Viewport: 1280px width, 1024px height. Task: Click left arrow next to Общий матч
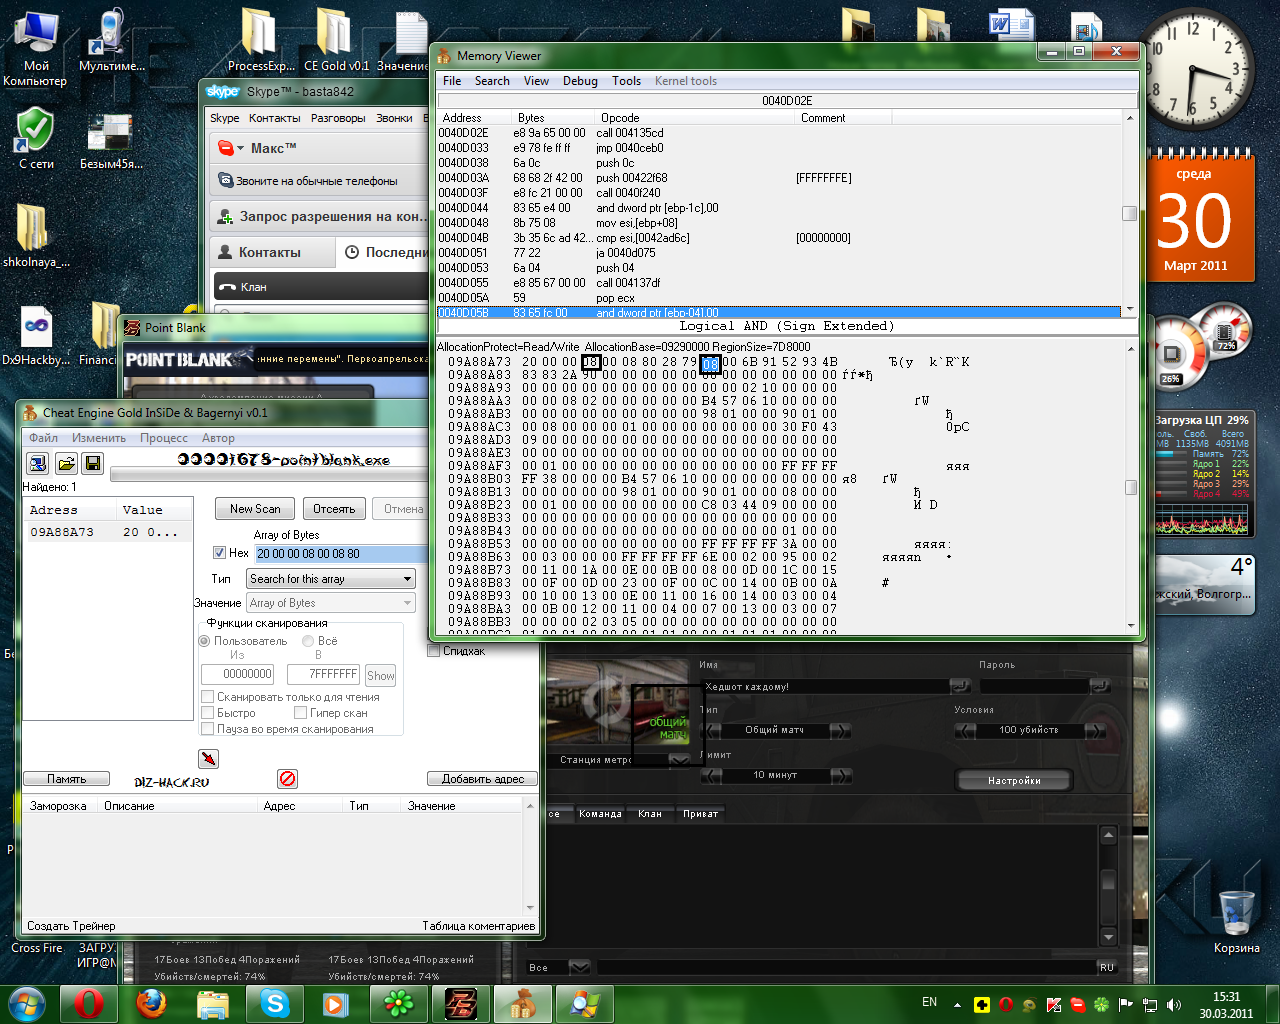pos(711,730)
